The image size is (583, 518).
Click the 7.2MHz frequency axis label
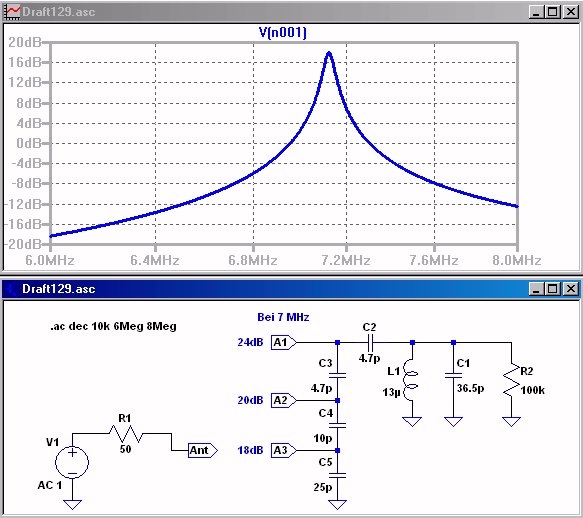[x=346, y=260]
